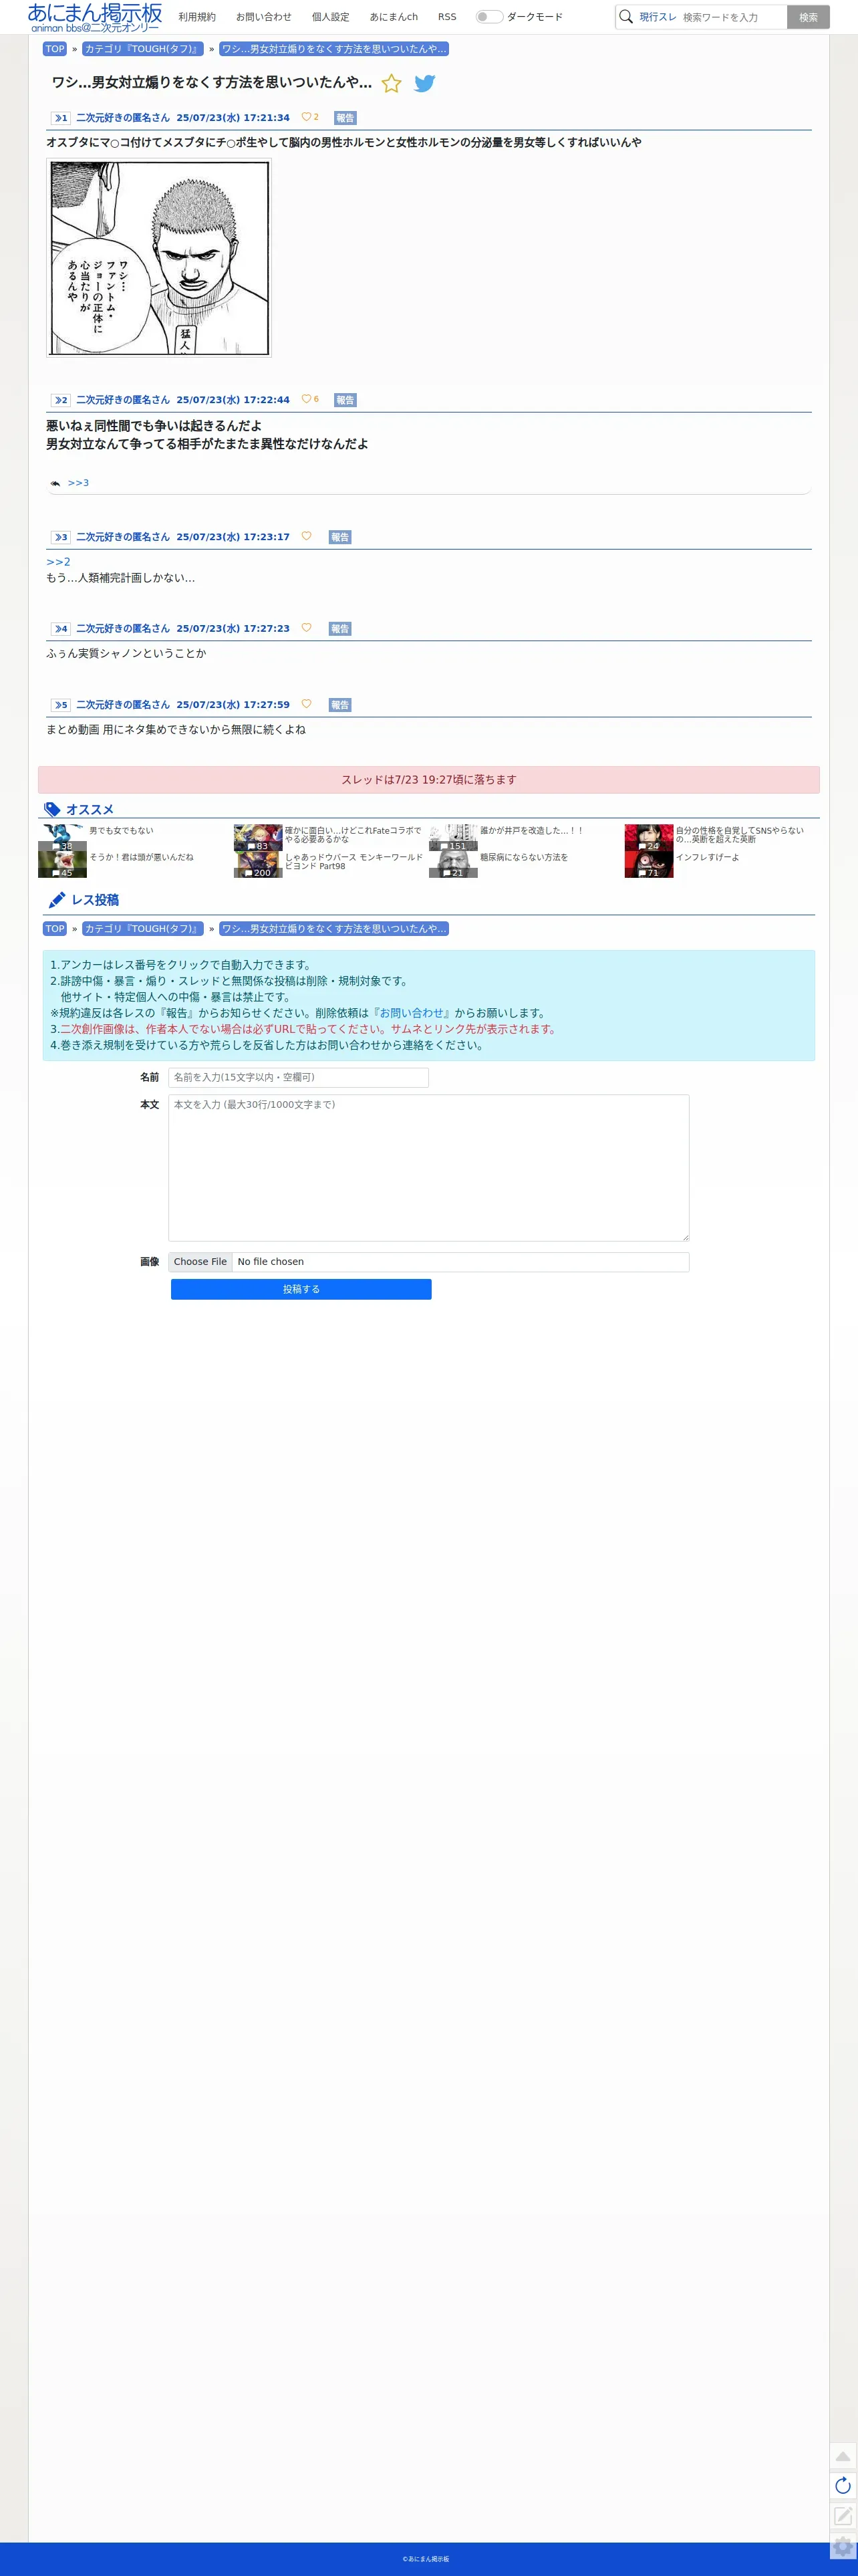Report post 5 via 報告
The height and width of the screenshot is (2576, 858).
(340, 705)
